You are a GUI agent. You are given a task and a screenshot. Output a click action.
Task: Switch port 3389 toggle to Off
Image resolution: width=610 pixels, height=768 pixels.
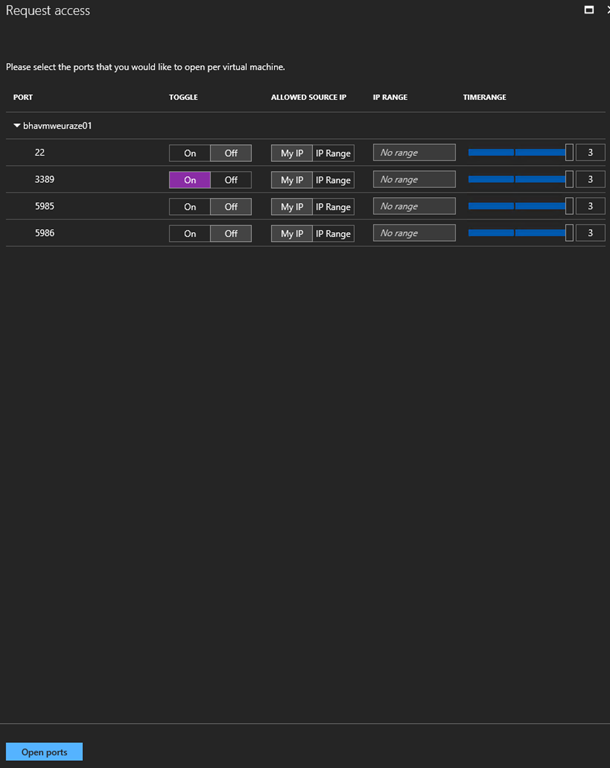231,180
